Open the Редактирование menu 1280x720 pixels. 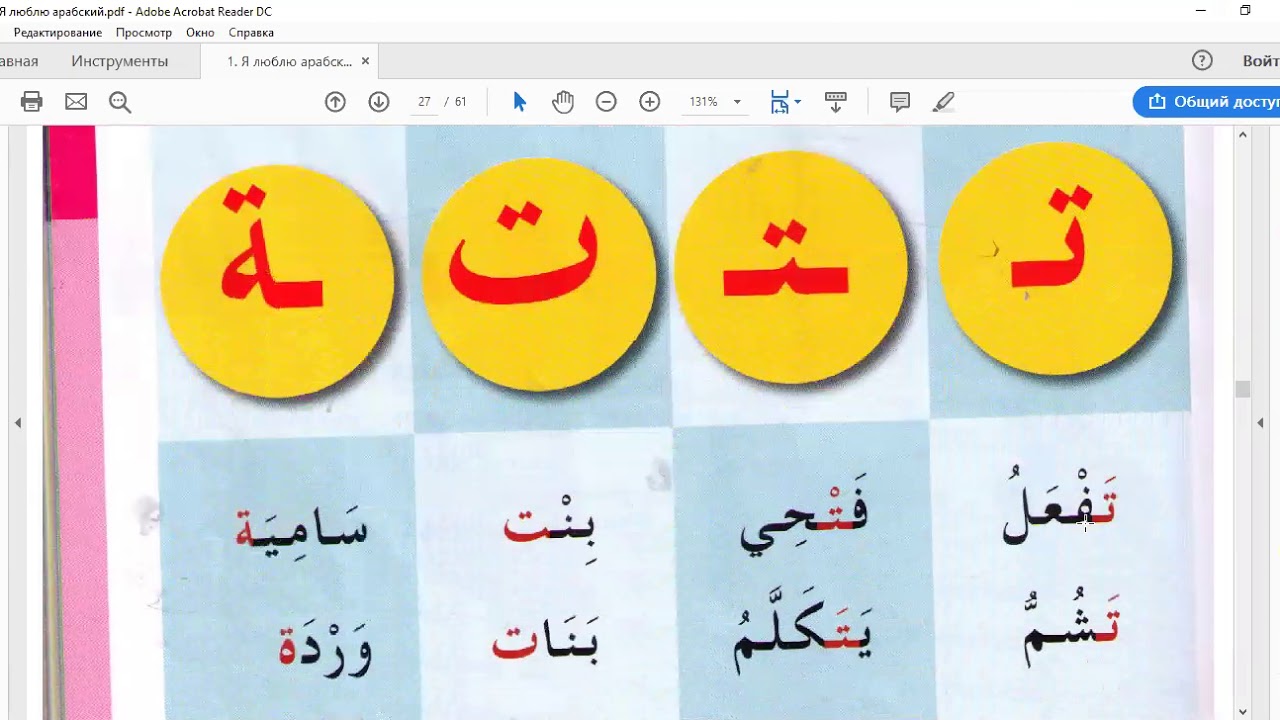[x=58, y=32]
